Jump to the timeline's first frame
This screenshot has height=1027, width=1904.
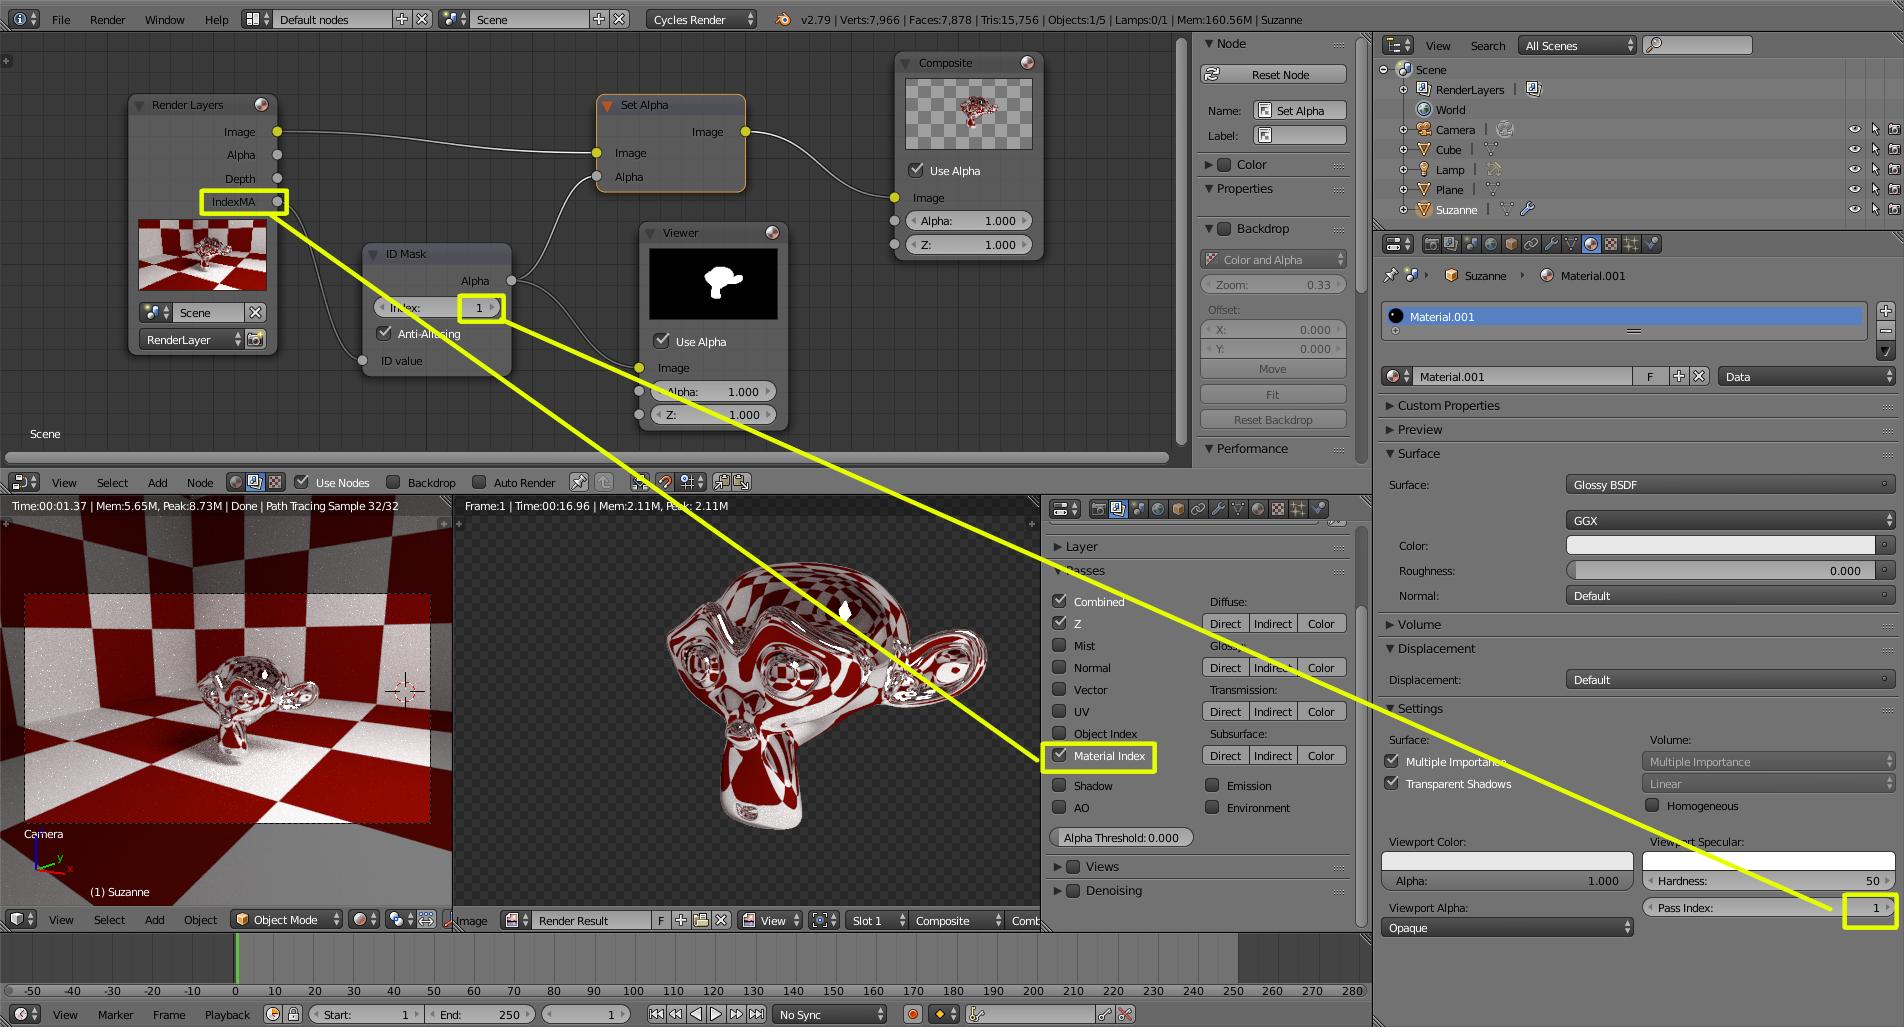(x=656, y=1014)
